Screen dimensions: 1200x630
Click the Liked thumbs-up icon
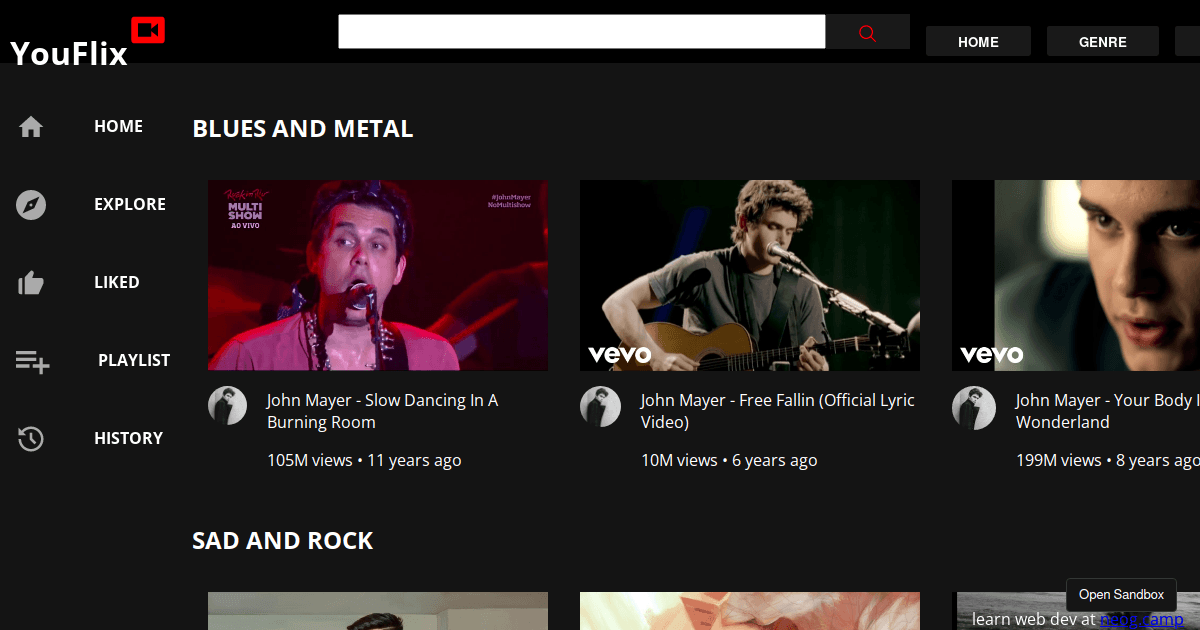pyautogui.click(x=31, y=283)
